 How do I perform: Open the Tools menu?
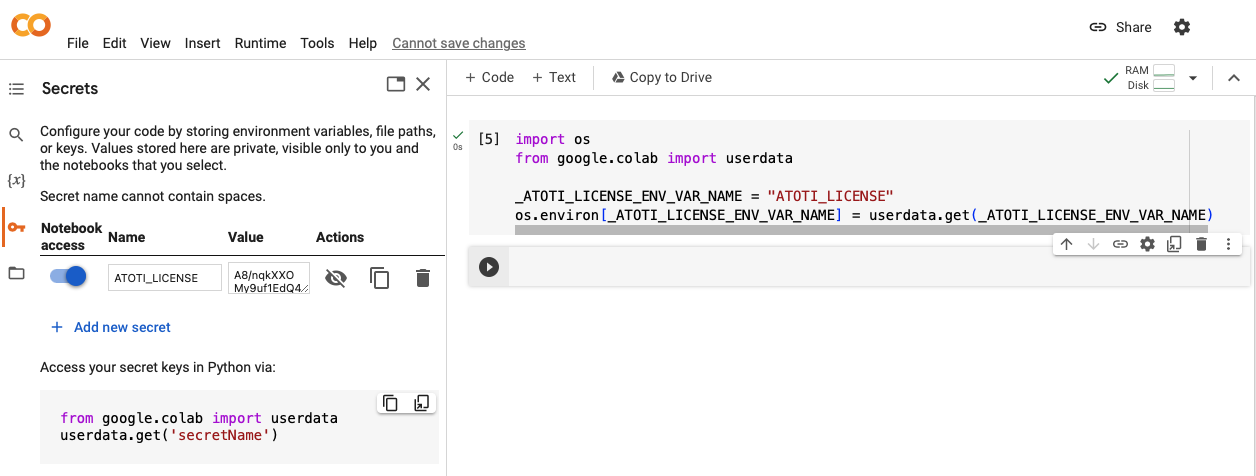317,43
